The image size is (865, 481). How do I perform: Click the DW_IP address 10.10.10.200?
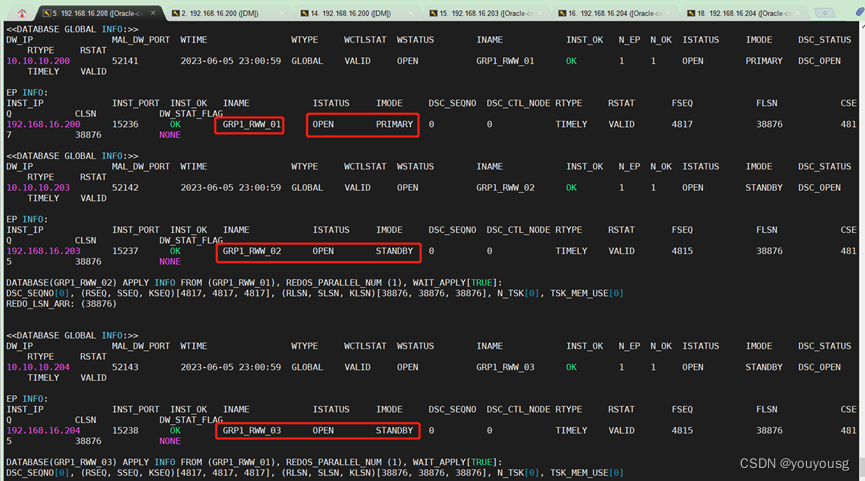tap(38, 61)
